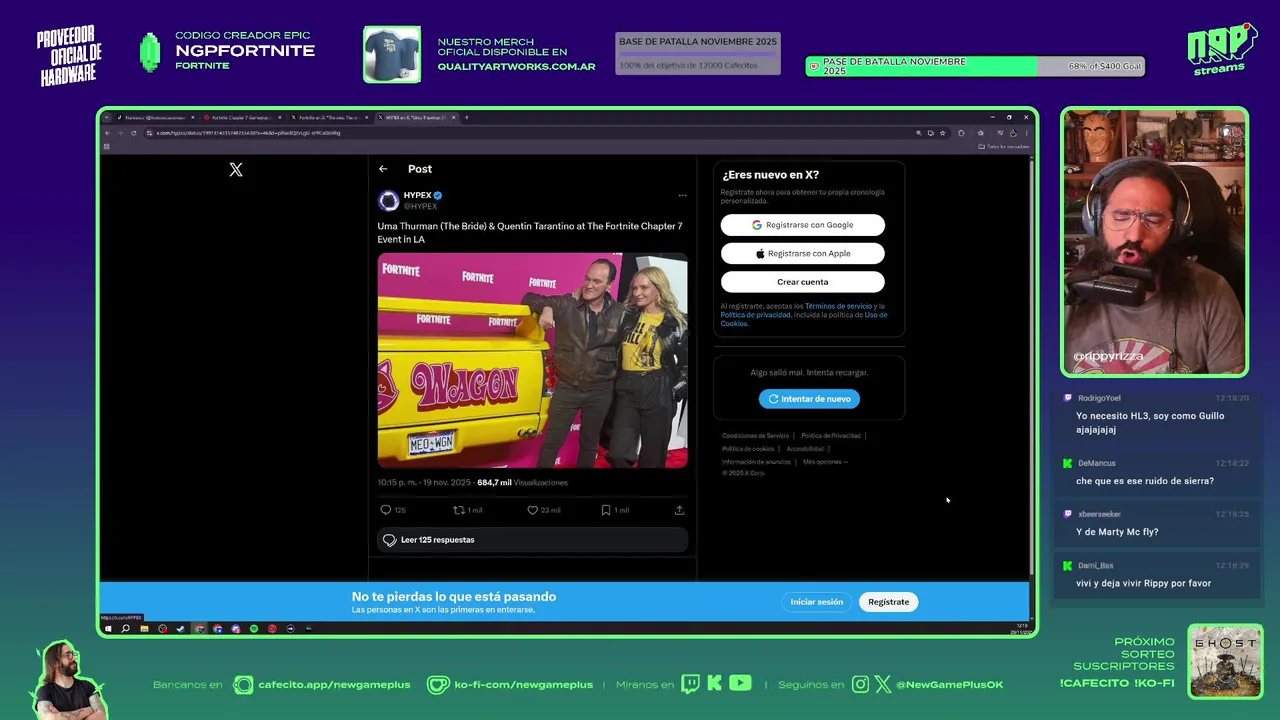The width and height of the screenshot is (1280, 720).
Task: Expand Más opciones footer menu
Action: [x=825, y=462]
